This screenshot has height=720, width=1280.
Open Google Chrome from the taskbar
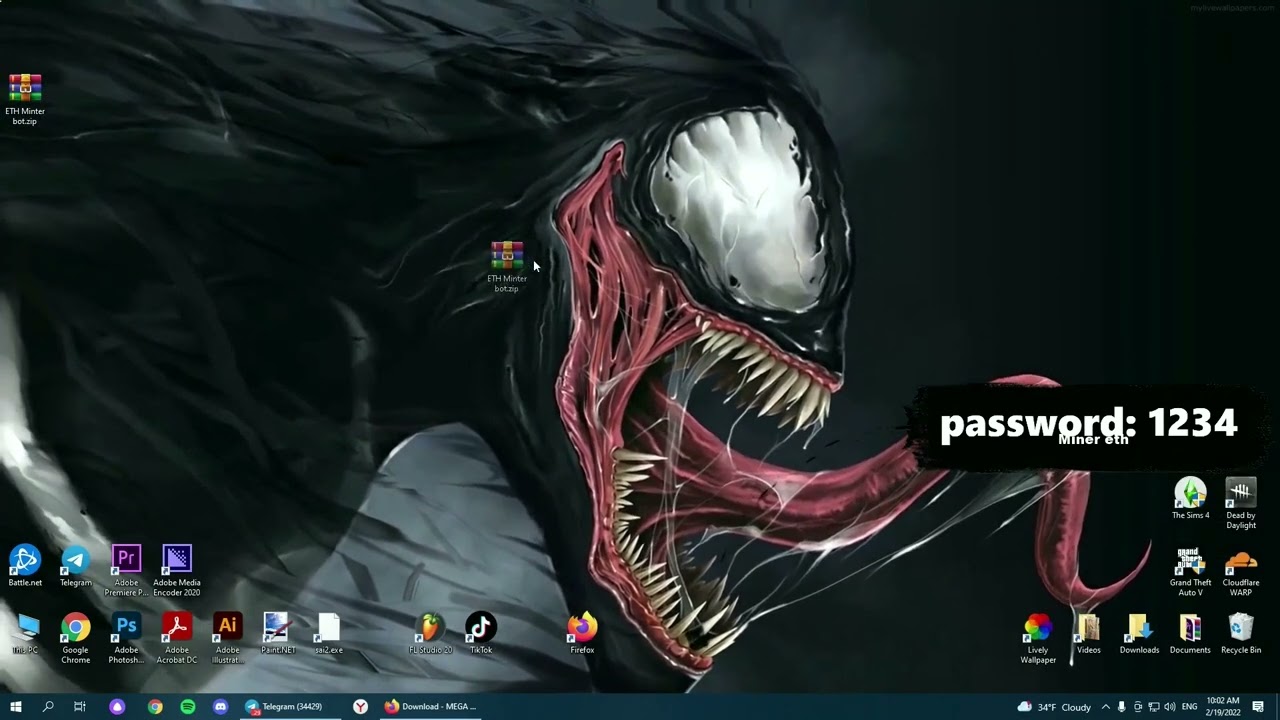click(x=155, y=706)
